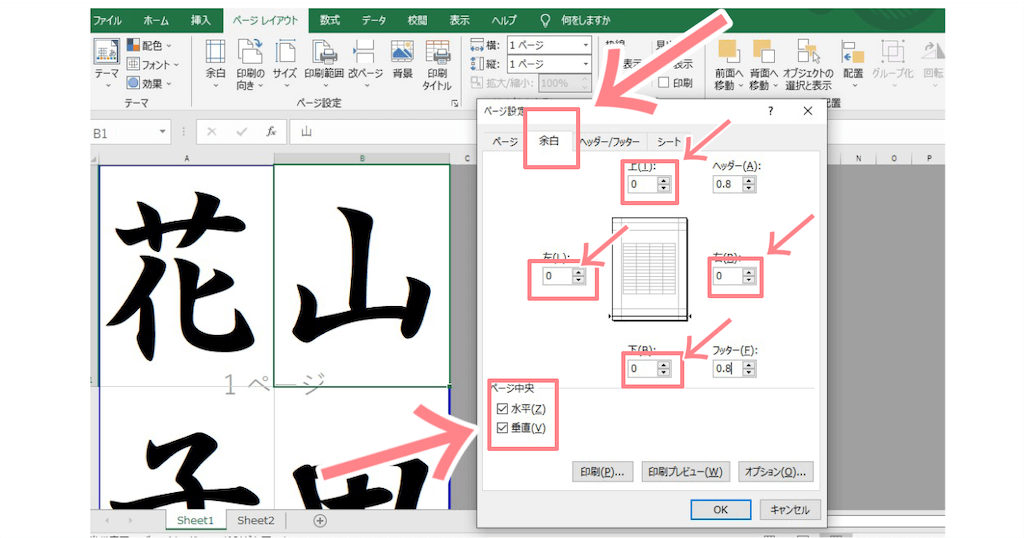Click the オプション(O)... button
Screen dimensions: 1024x538
coord(775,471)
